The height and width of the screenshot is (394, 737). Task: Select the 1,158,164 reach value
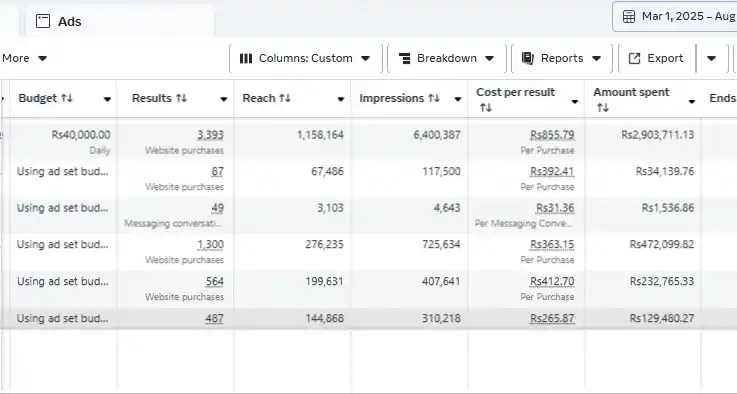(x=320, y=135)
